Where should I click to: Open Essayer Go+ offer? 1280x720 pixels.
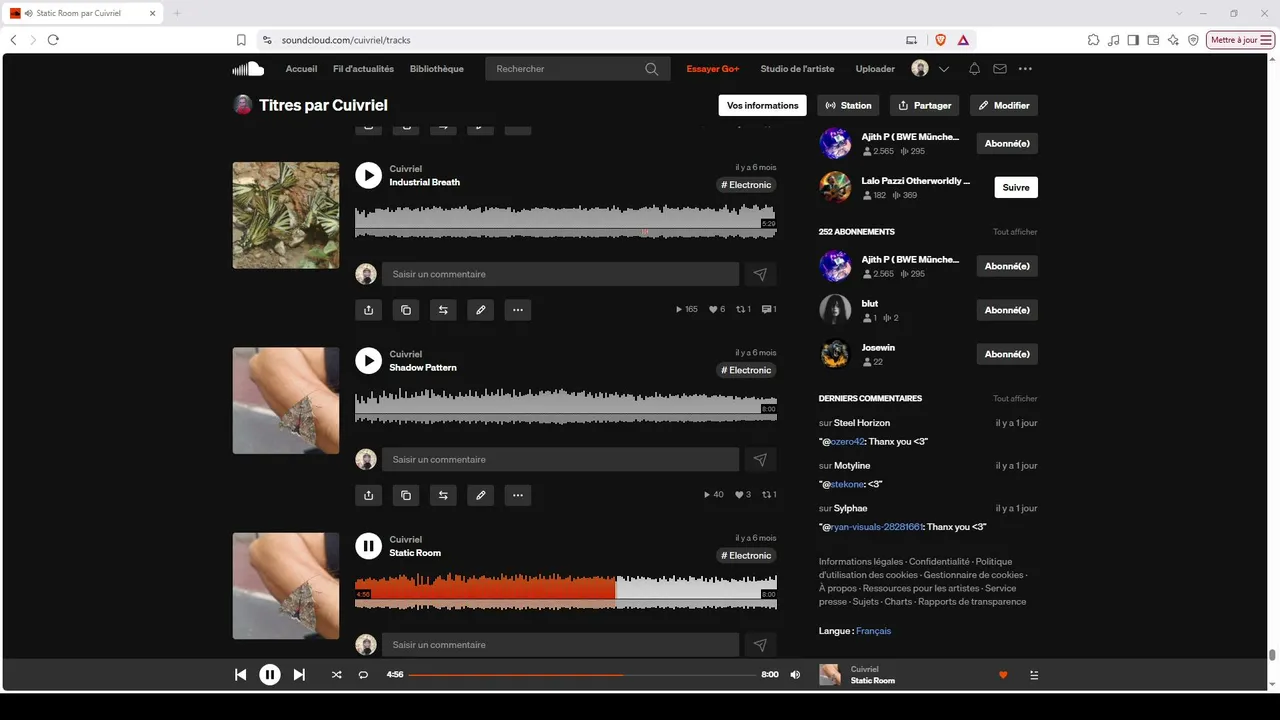tap(713, 69)
